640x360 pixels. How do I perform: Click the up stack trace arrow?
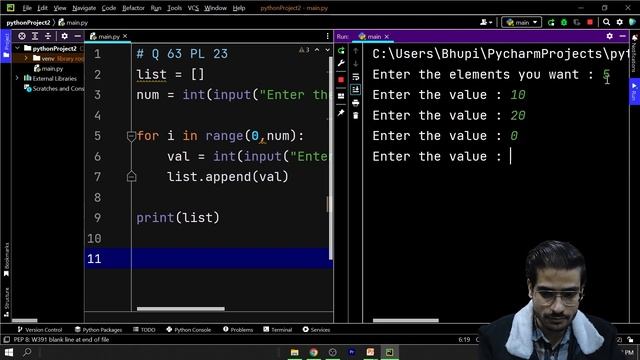coord(356,51)
